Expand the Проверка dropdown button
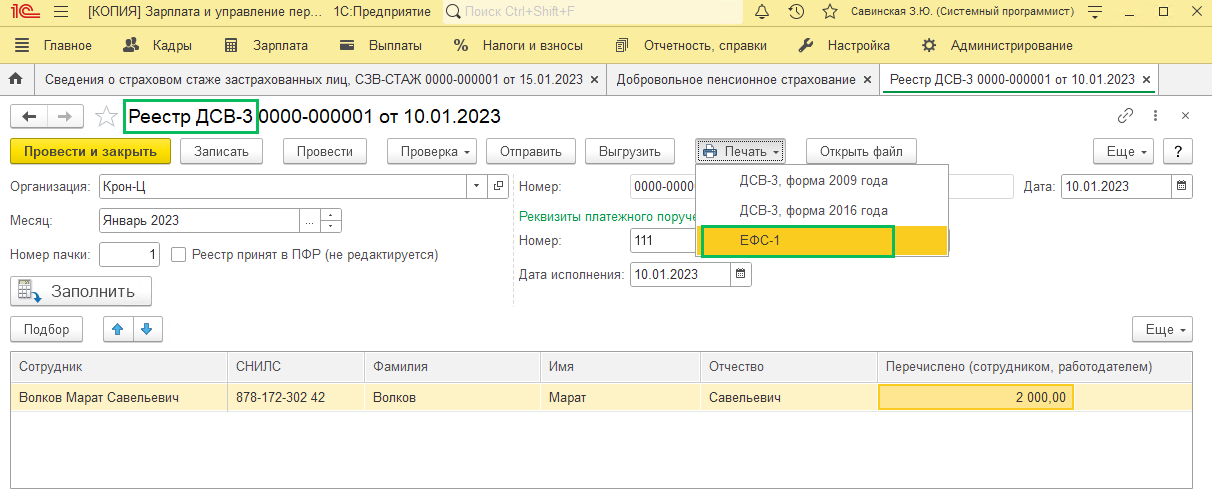1212x496 pixels. (x=432, y=152)
